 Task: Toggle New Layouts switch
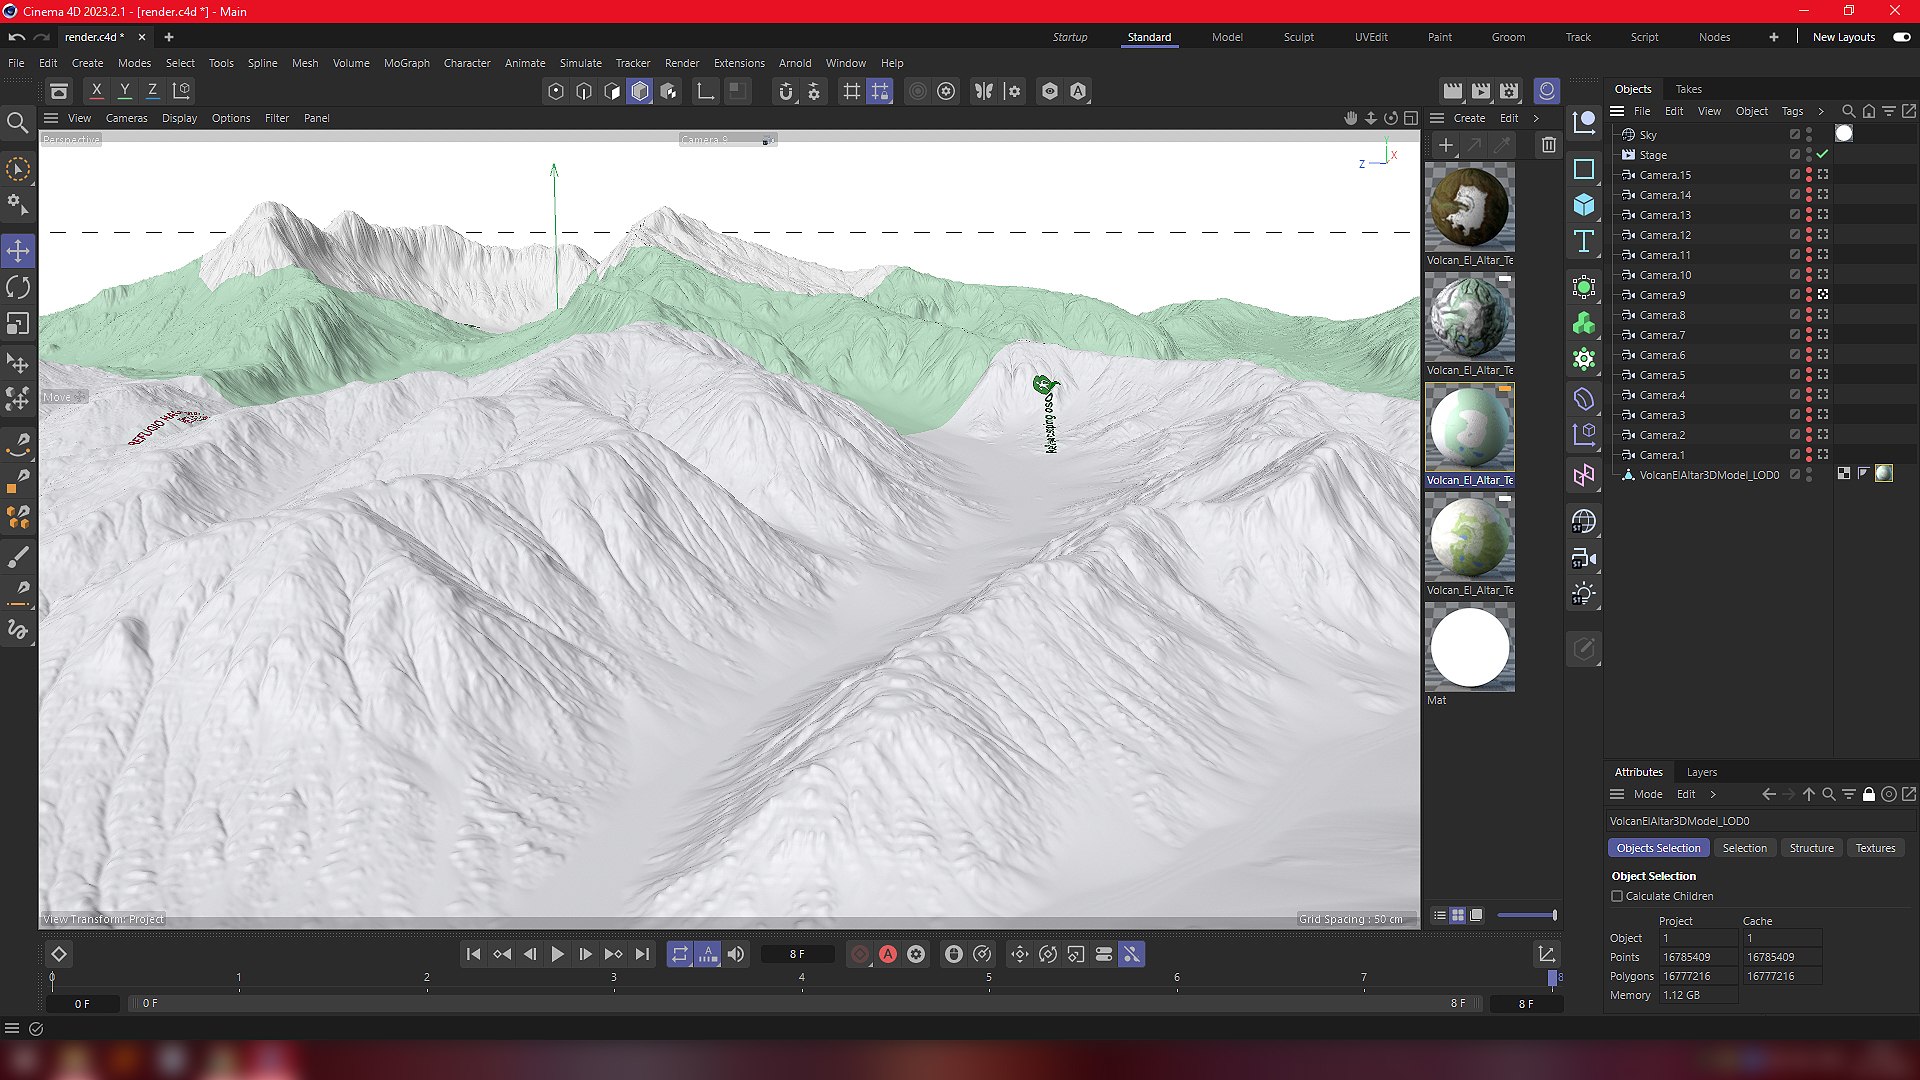coord(1902,37)
